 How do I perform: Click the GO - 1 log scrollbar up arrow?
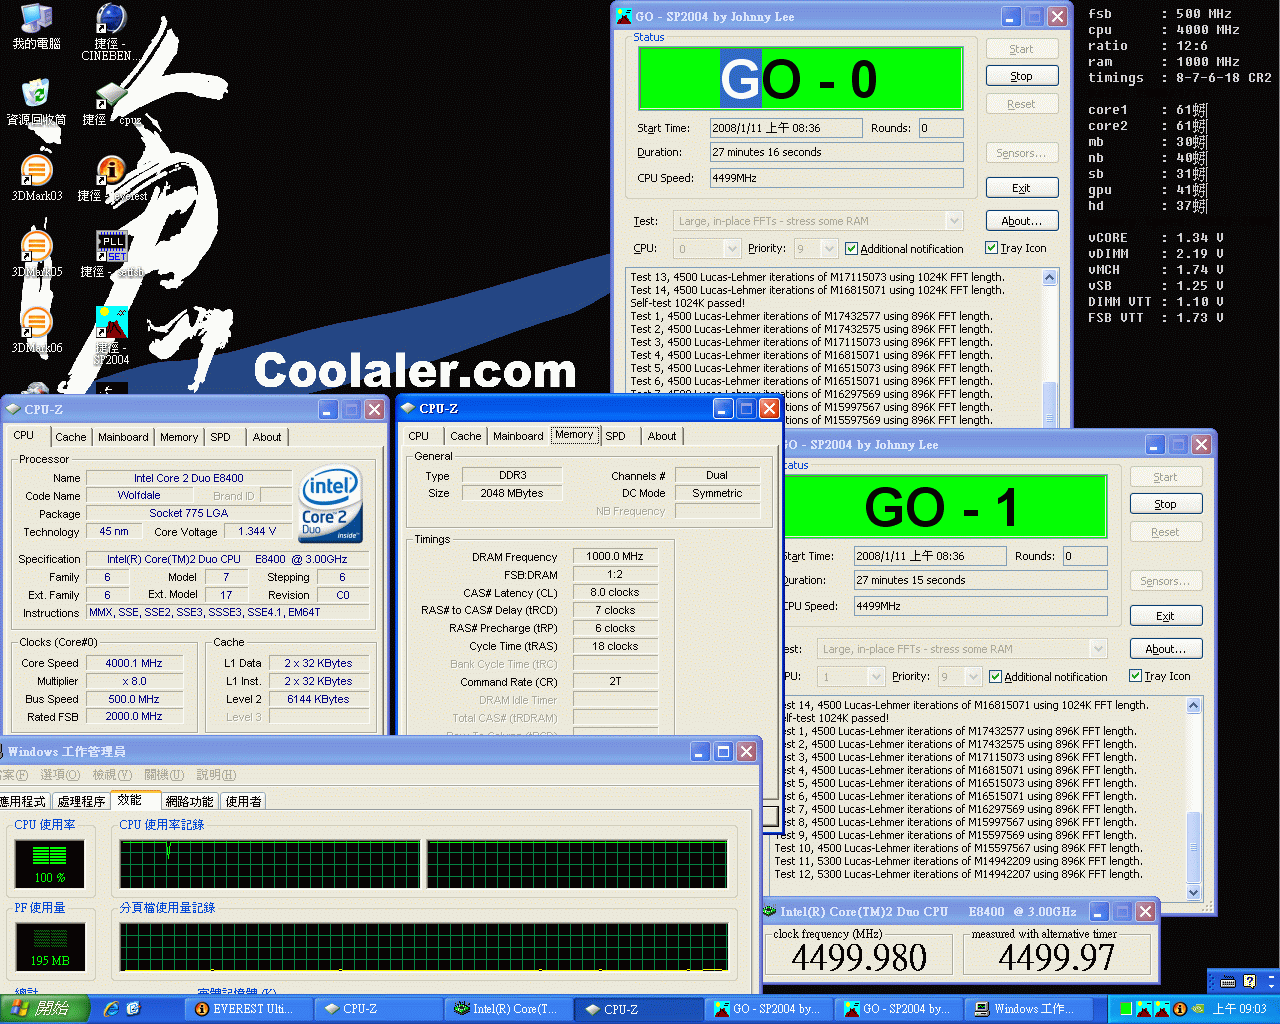1193,706
